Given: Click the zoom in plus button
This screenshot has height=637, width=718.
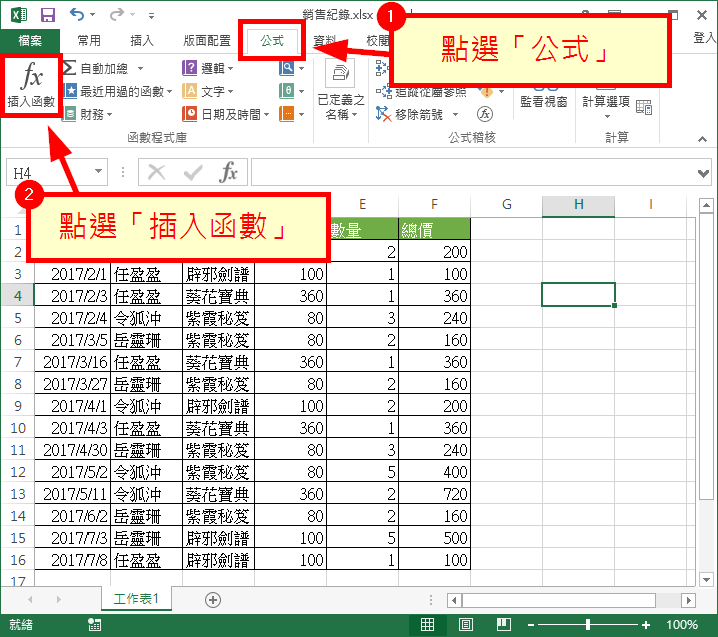Looking at the screenshot, I should coord(646,624).
